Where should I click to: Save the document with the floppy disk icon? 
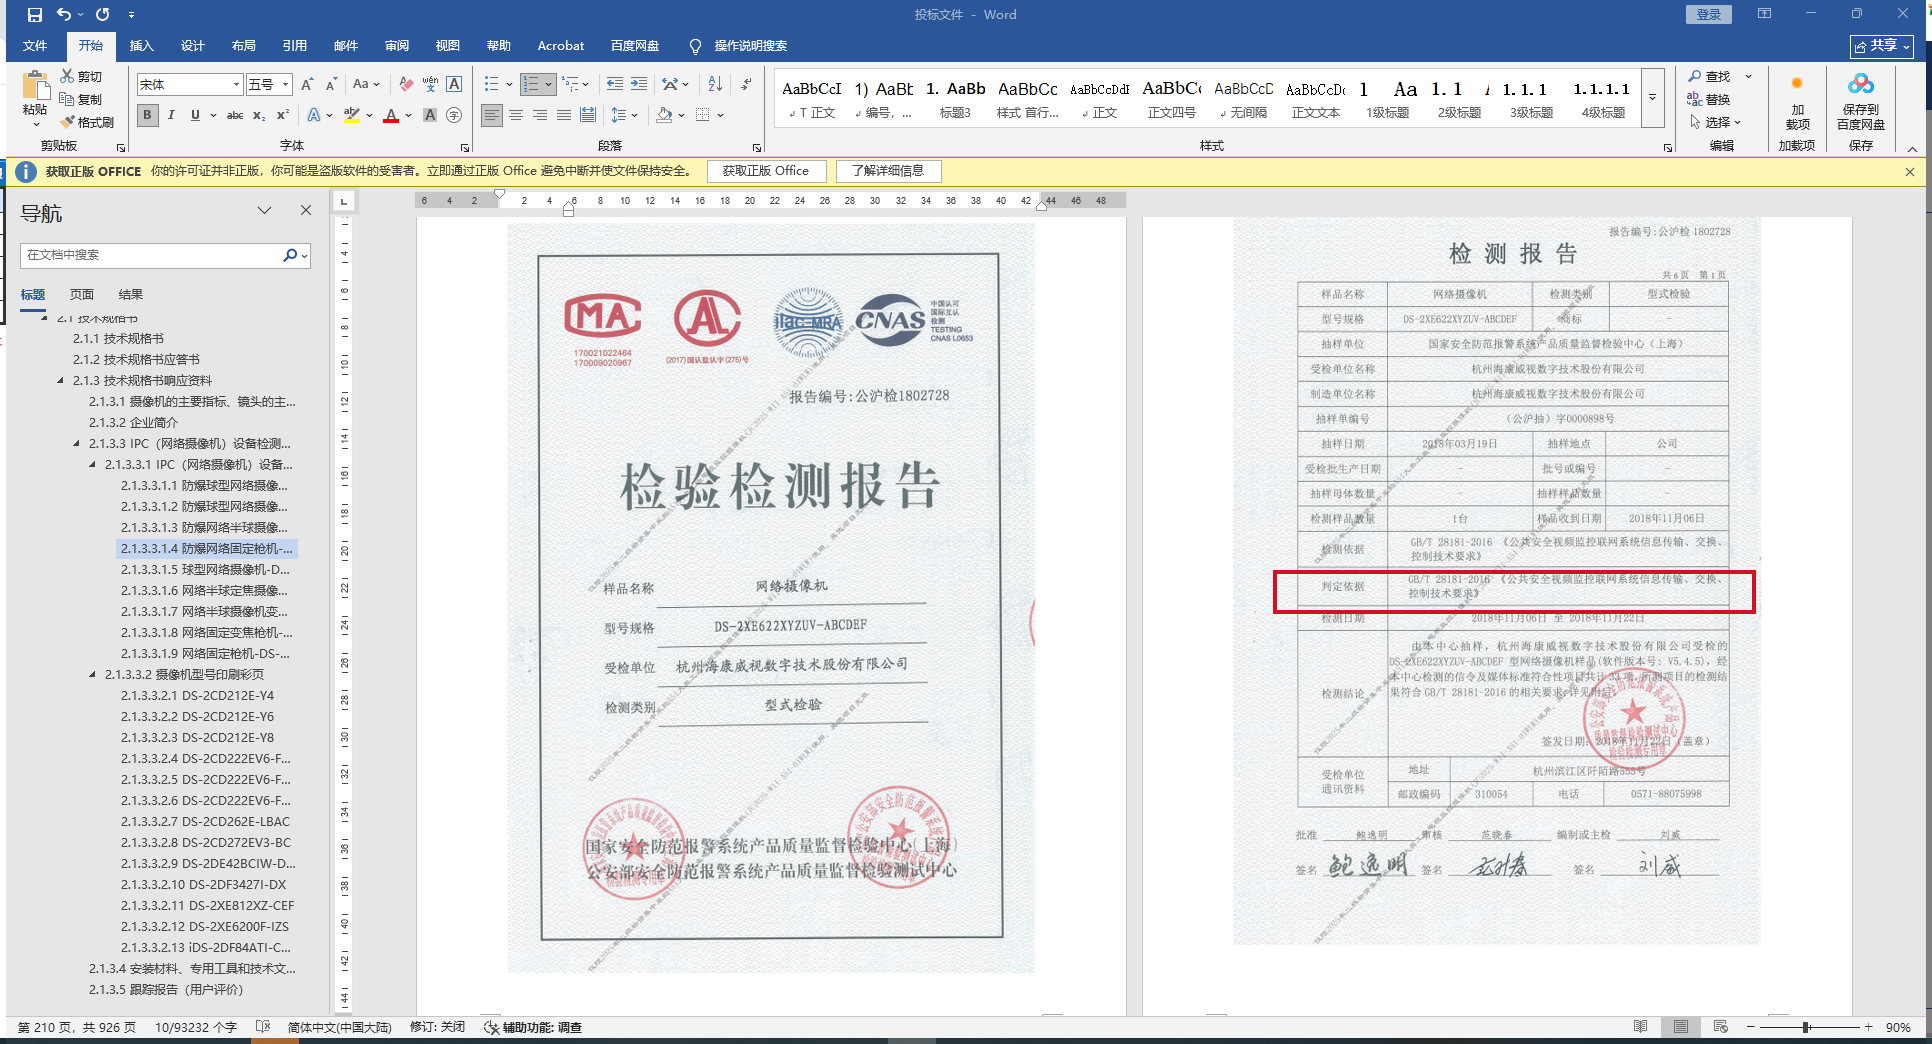35,15
